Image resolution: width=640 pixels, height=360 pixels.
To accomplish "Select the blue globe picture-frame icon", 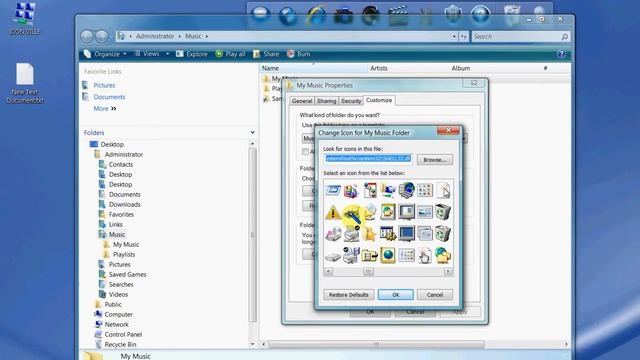I will [x=388, y=256].
